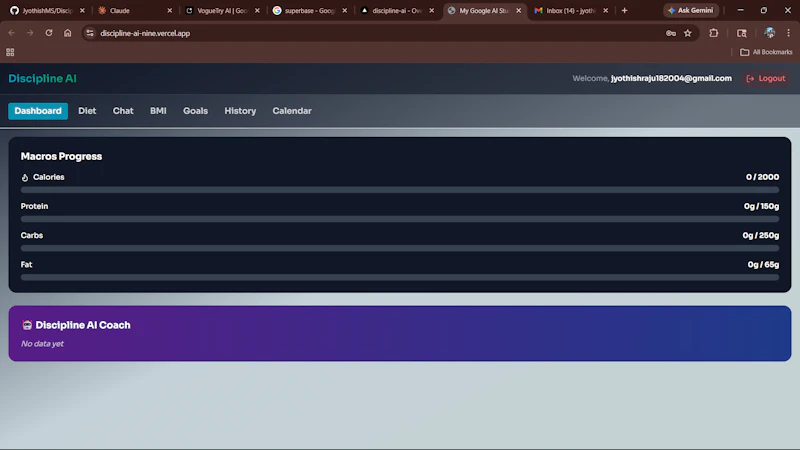Open the History tab
Viewport: 800px width, 450px height.
240,111
